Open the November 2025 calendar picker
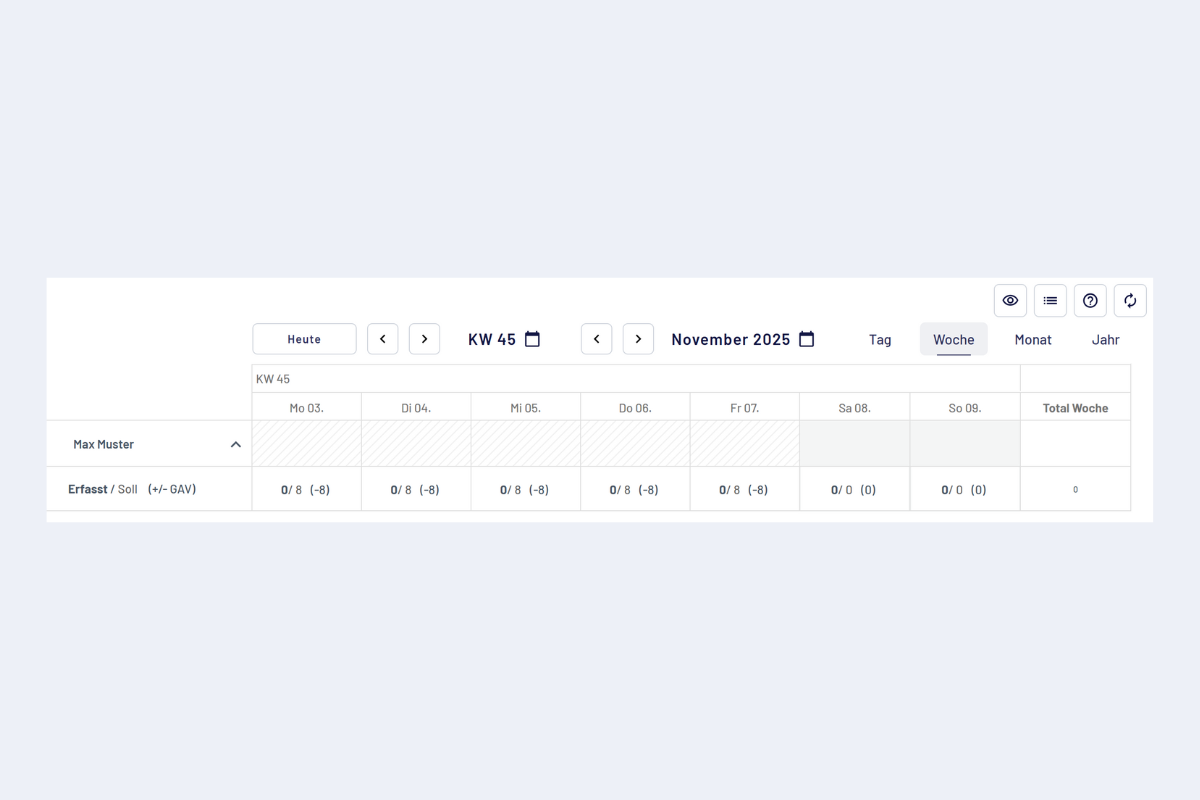 point(806,339)
